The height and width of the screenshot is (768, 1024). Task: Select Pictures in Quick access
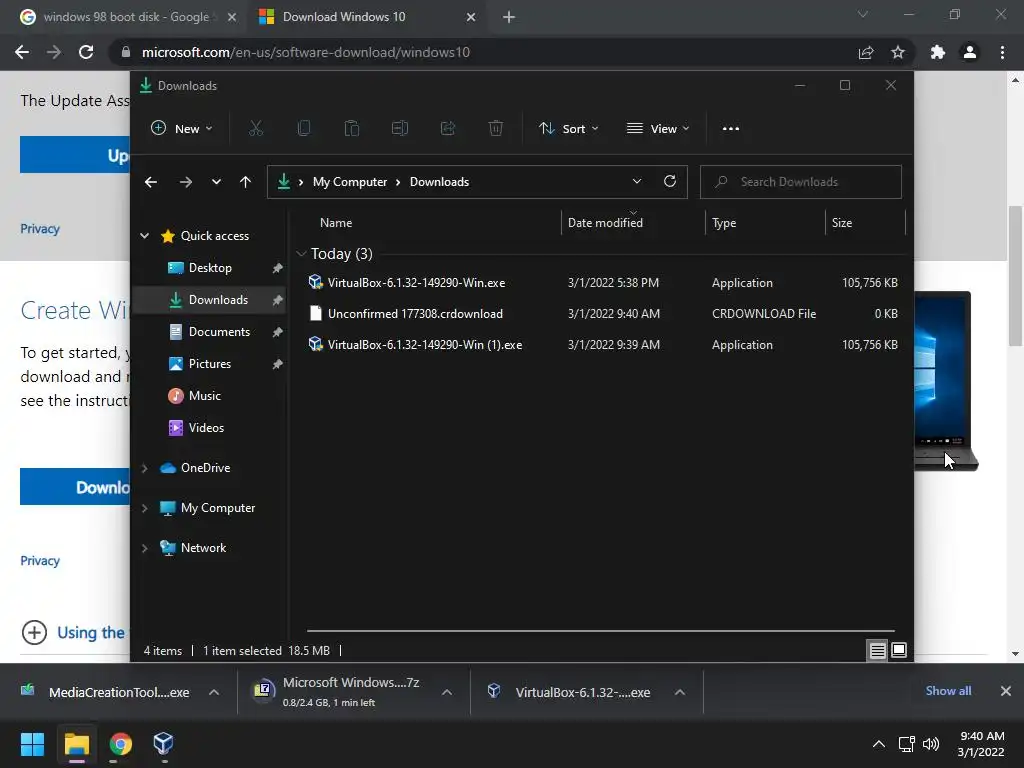click(x=210, y=364)
